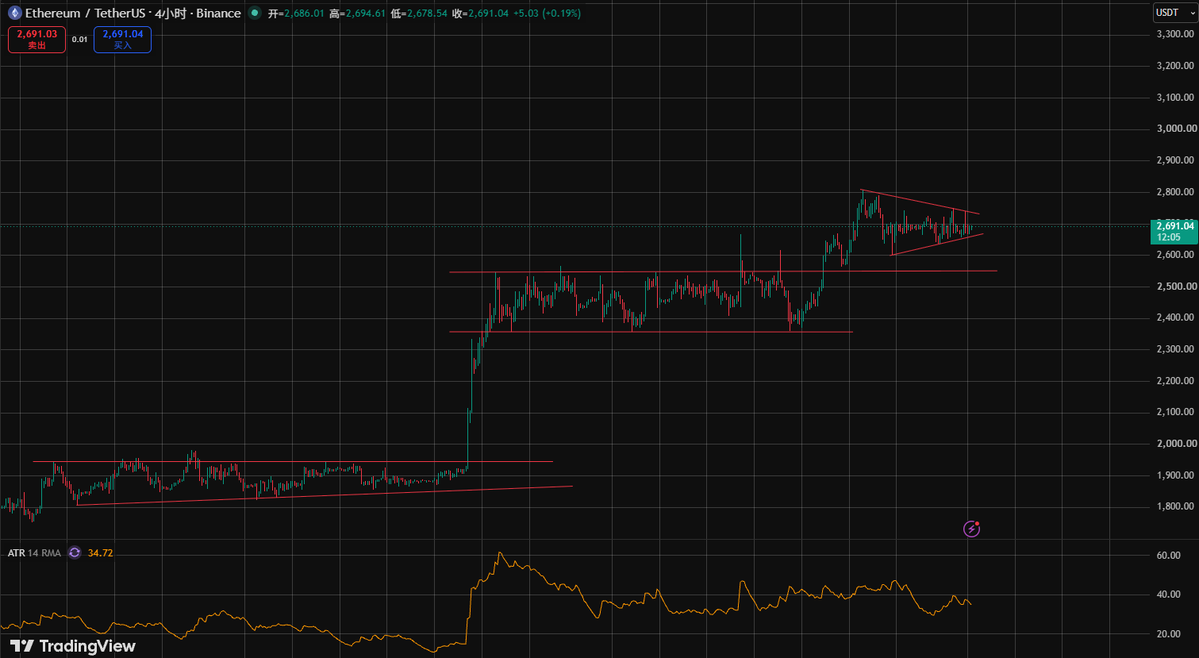This screenshot has width=1199, height=658.
Task: Click the red 2,691.03 sell button
Action: point(37,40)
